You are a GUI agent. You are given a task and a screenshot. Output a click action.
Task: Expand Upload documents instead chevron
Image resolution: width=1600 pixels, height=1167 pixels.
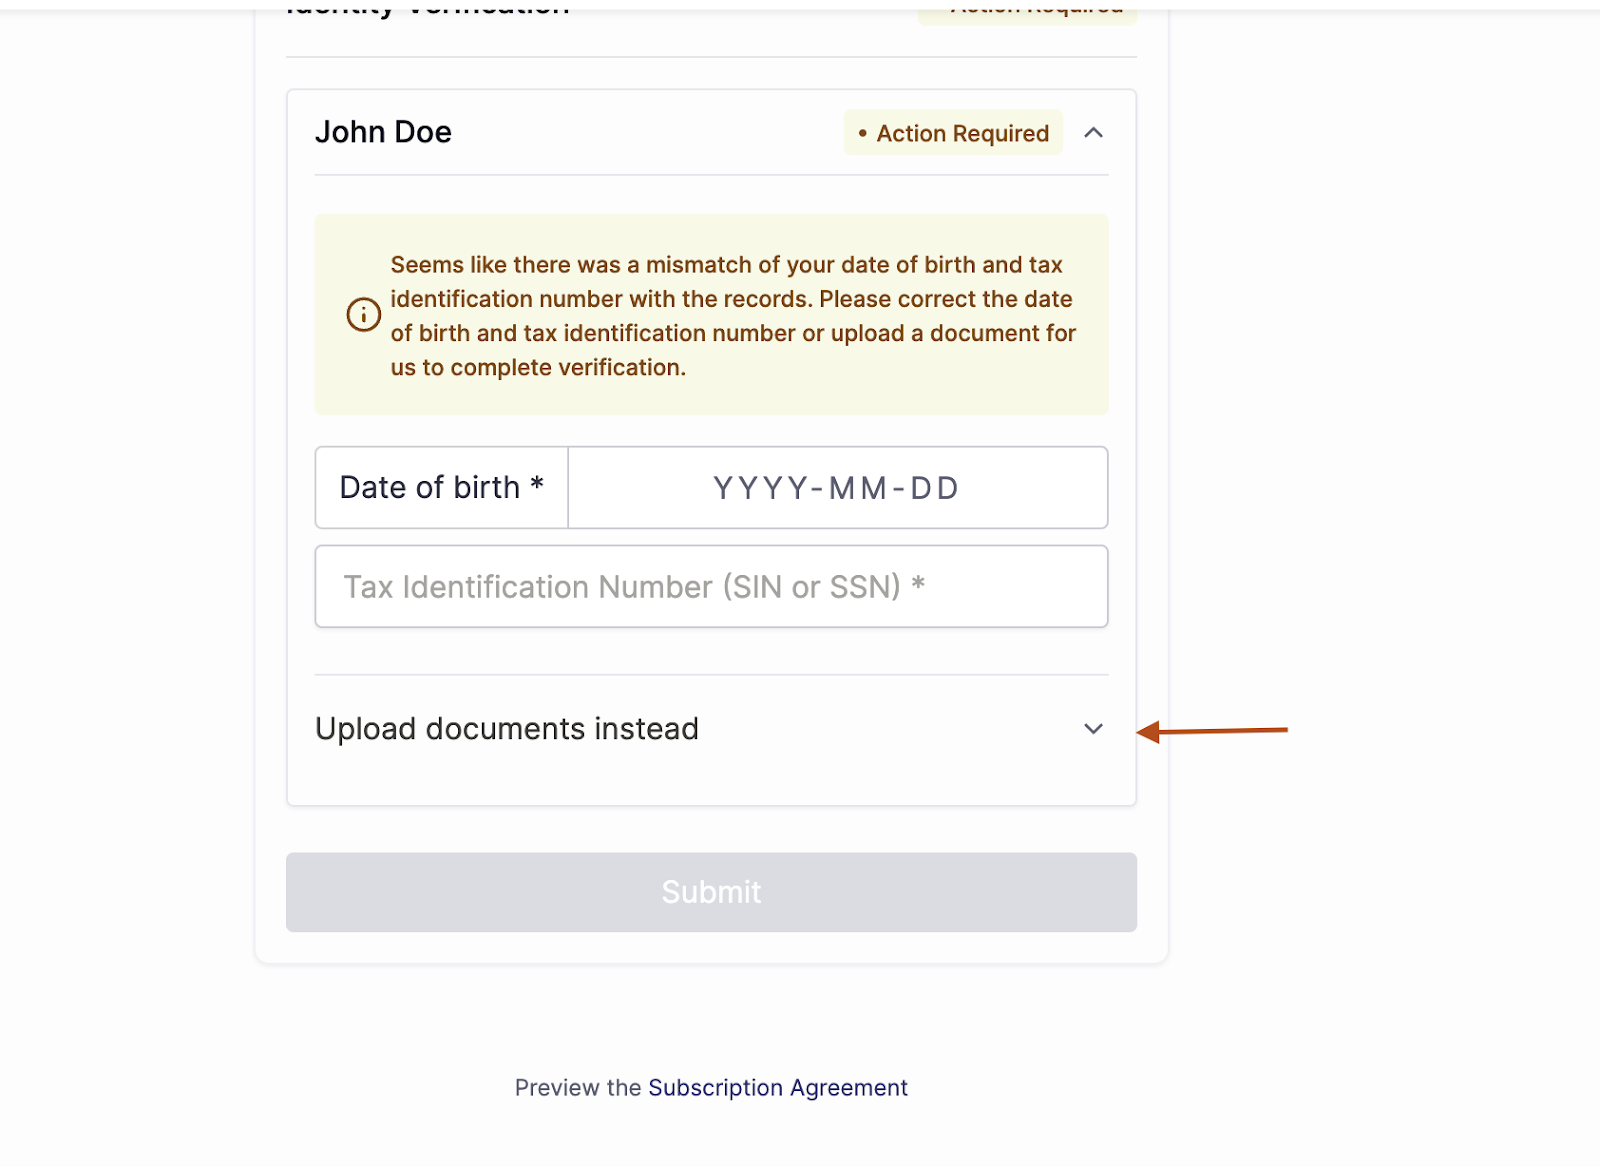click(x=1093, y=729)
